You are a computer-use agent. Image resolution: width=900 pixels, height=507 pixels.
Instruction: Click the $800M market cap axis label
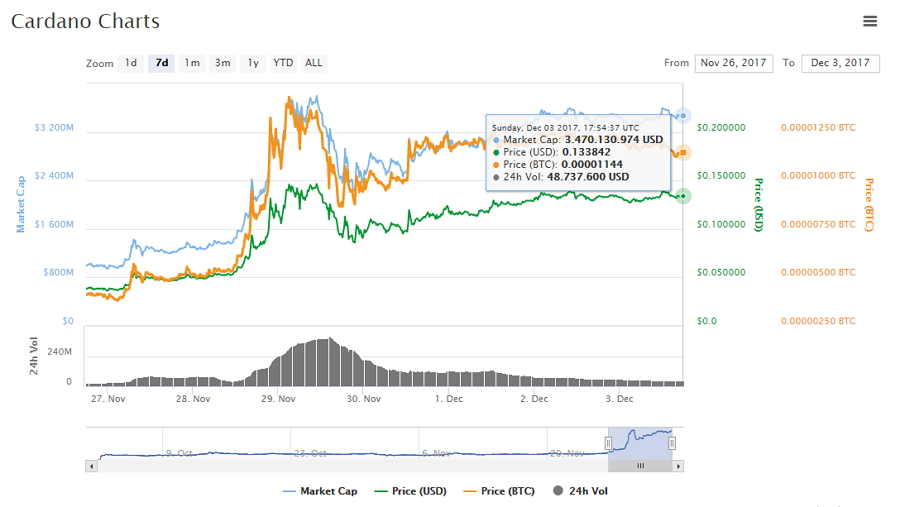[x=59, y=273]
